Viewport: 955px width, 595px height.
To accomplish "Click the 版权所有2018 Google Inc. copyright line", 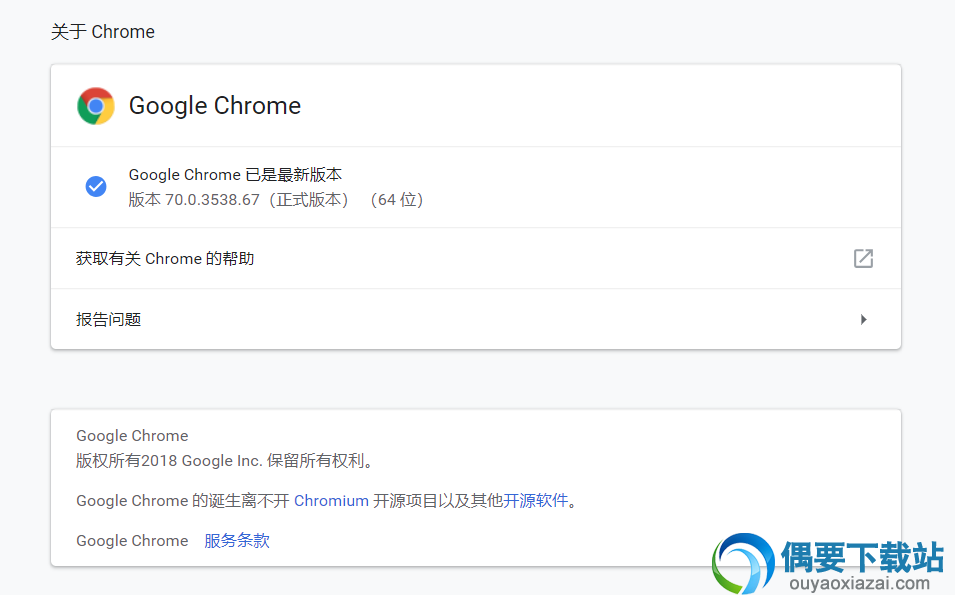I will (224, 460).
